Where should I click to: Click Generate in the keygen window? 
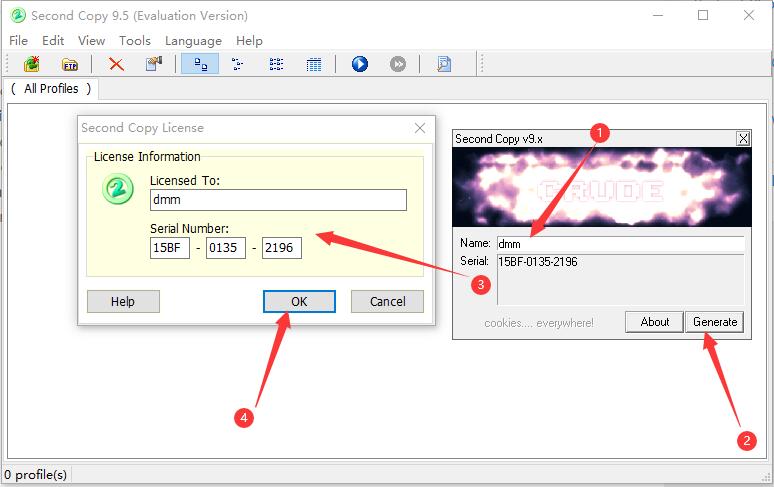[x=715, y=322]
